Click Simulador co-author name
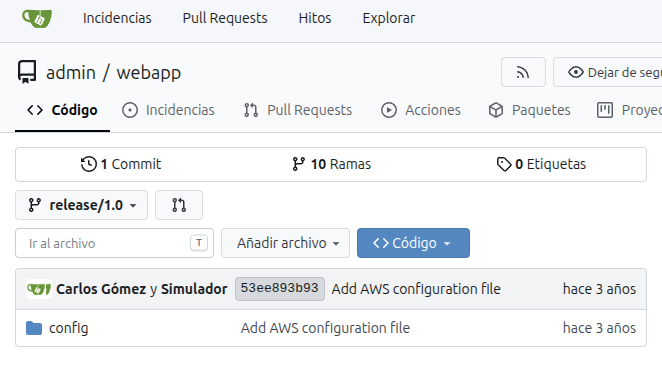The image size is (662, 369). pos(194,289)
